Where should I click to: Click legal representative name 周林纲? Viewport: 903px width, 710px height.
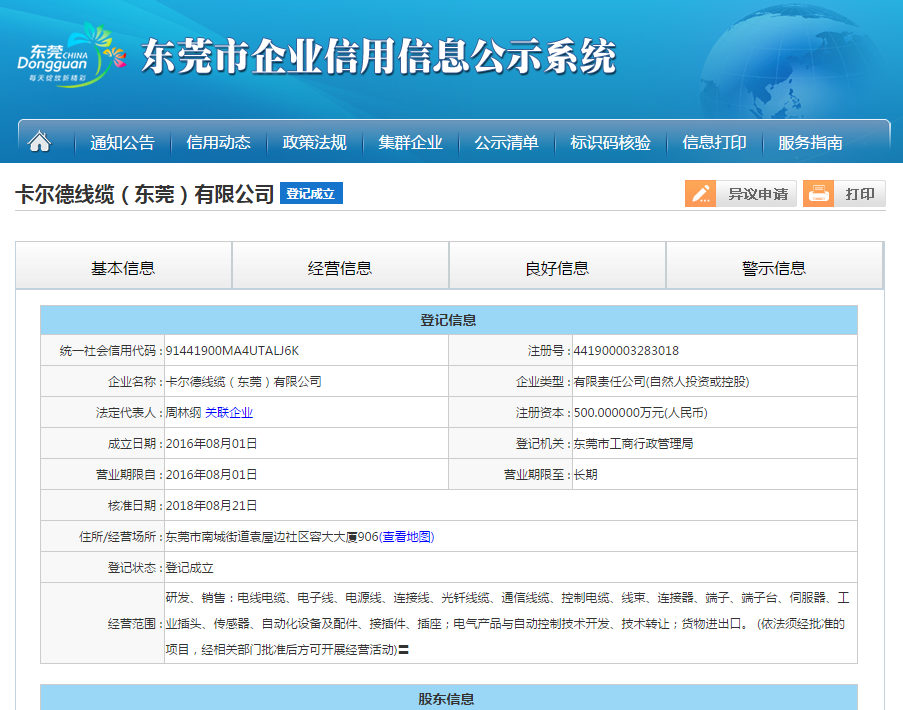183,412
